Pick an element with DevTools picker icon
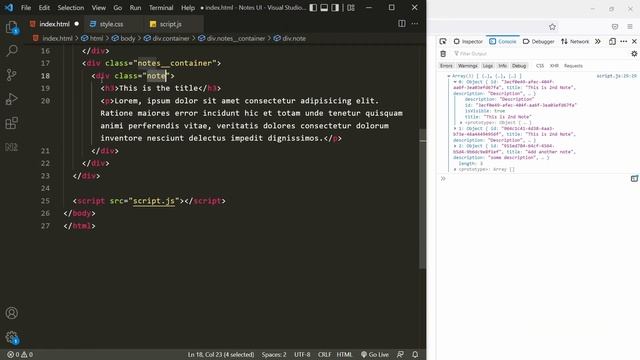 [x=443, y=41]
